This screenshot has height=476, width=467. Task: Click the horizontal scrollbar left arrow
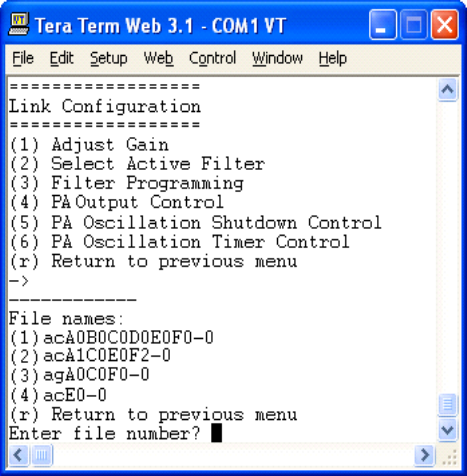pyautogui.click(x=18, y=455)
